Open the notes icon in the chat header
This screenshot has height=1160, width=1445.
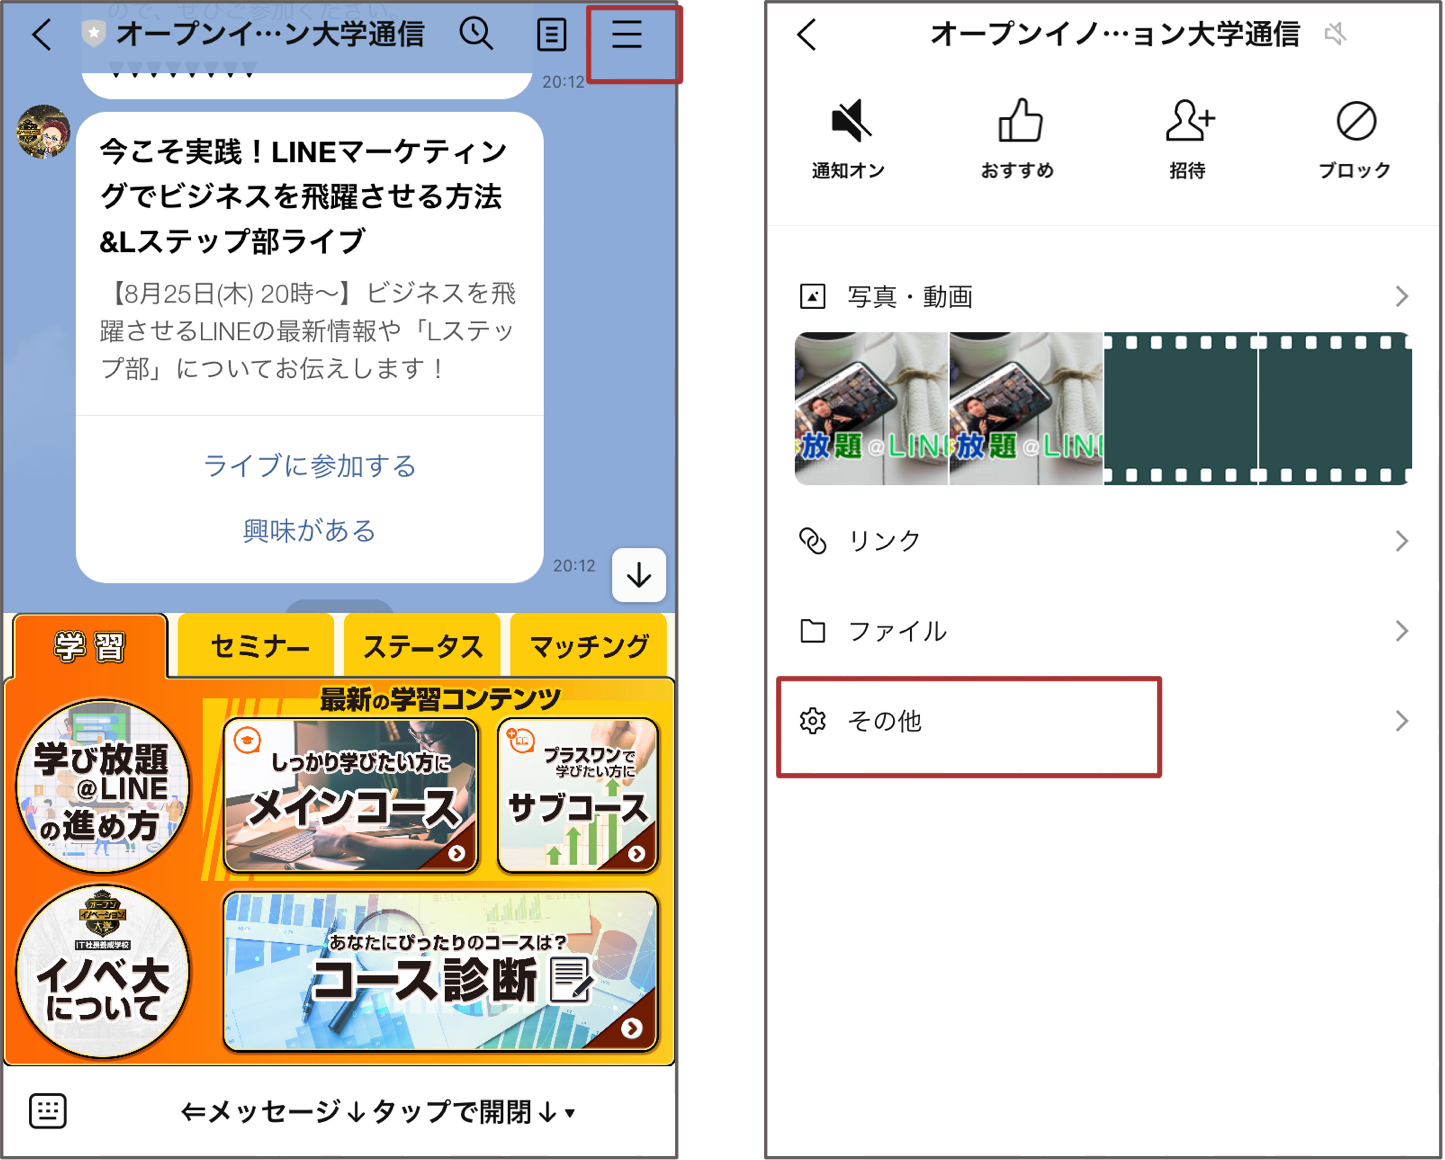point(551,34)
